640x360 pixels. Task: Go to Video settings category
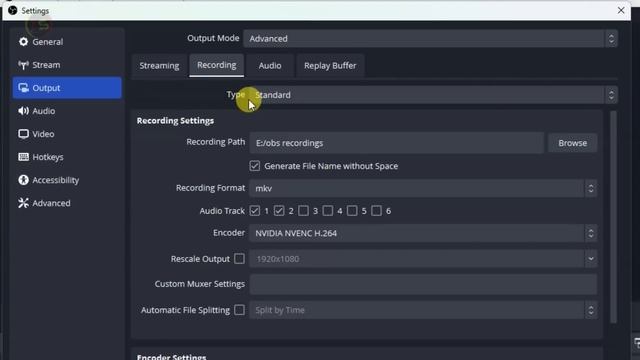[x=67, y=134]
